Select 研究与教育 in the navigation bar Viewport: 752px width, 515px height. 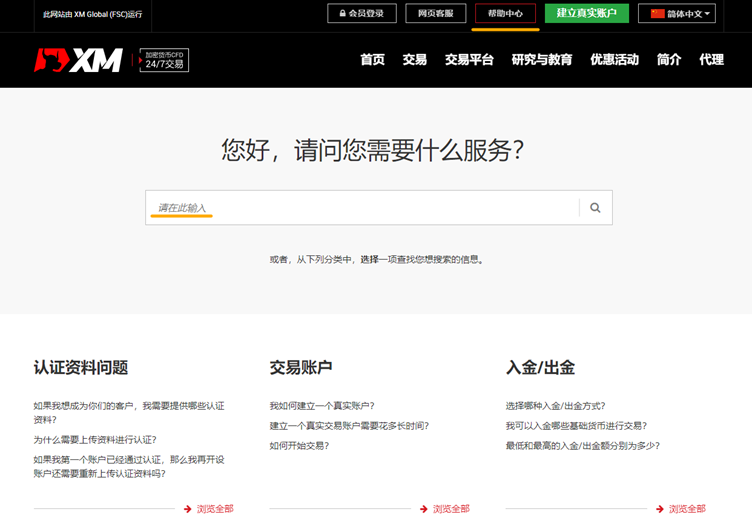pos(541,60)
